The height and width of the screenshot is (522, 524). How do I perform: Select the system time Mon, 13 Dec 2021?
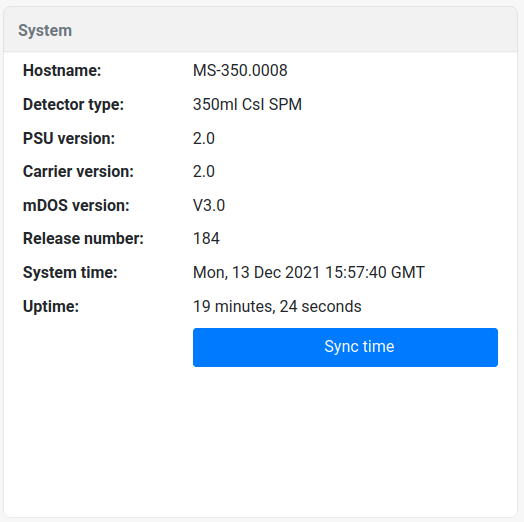click(x=256, y=272)
